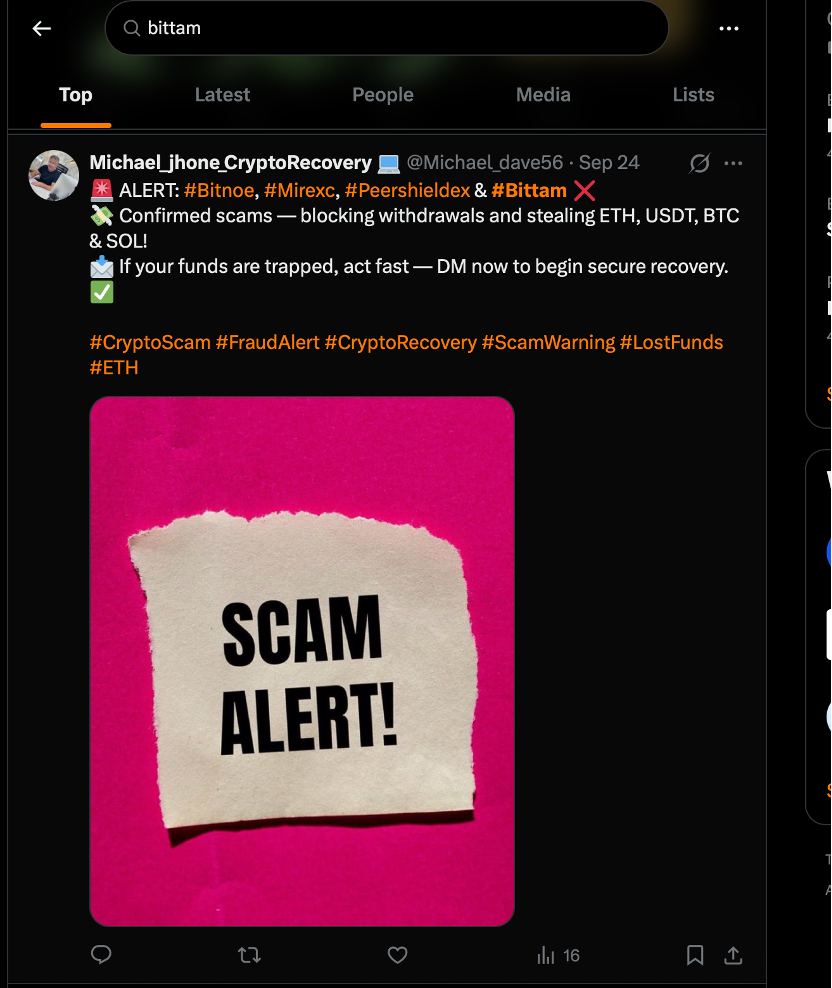This screenshot has height=988, width=832.
Task: Reply to the tweet via comment icon
Action: click(101, 955)
